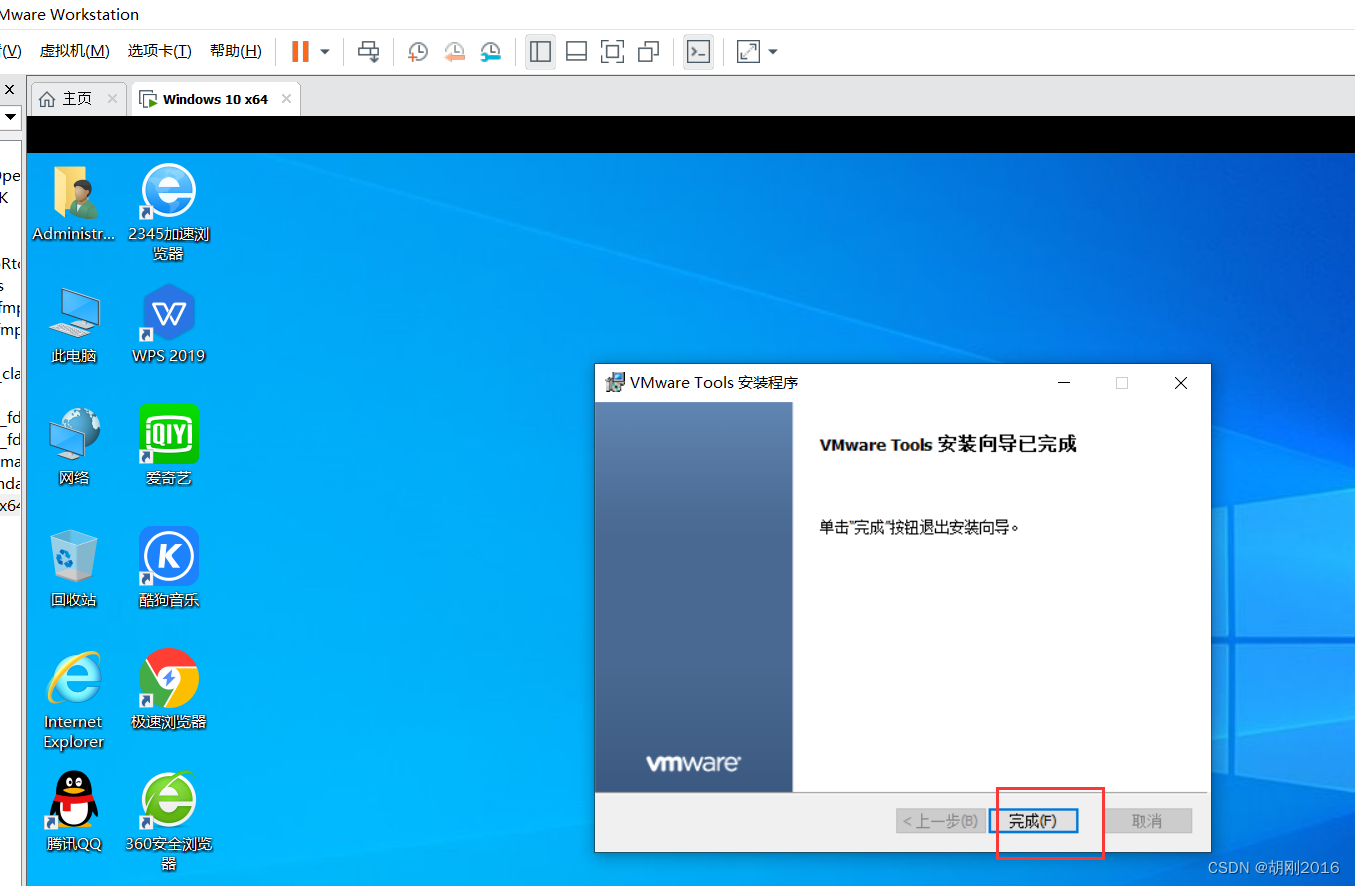Toggle the thumbnail bar view
The height and width of the screenshot is (886, 1355).
[x=576, y=51]
